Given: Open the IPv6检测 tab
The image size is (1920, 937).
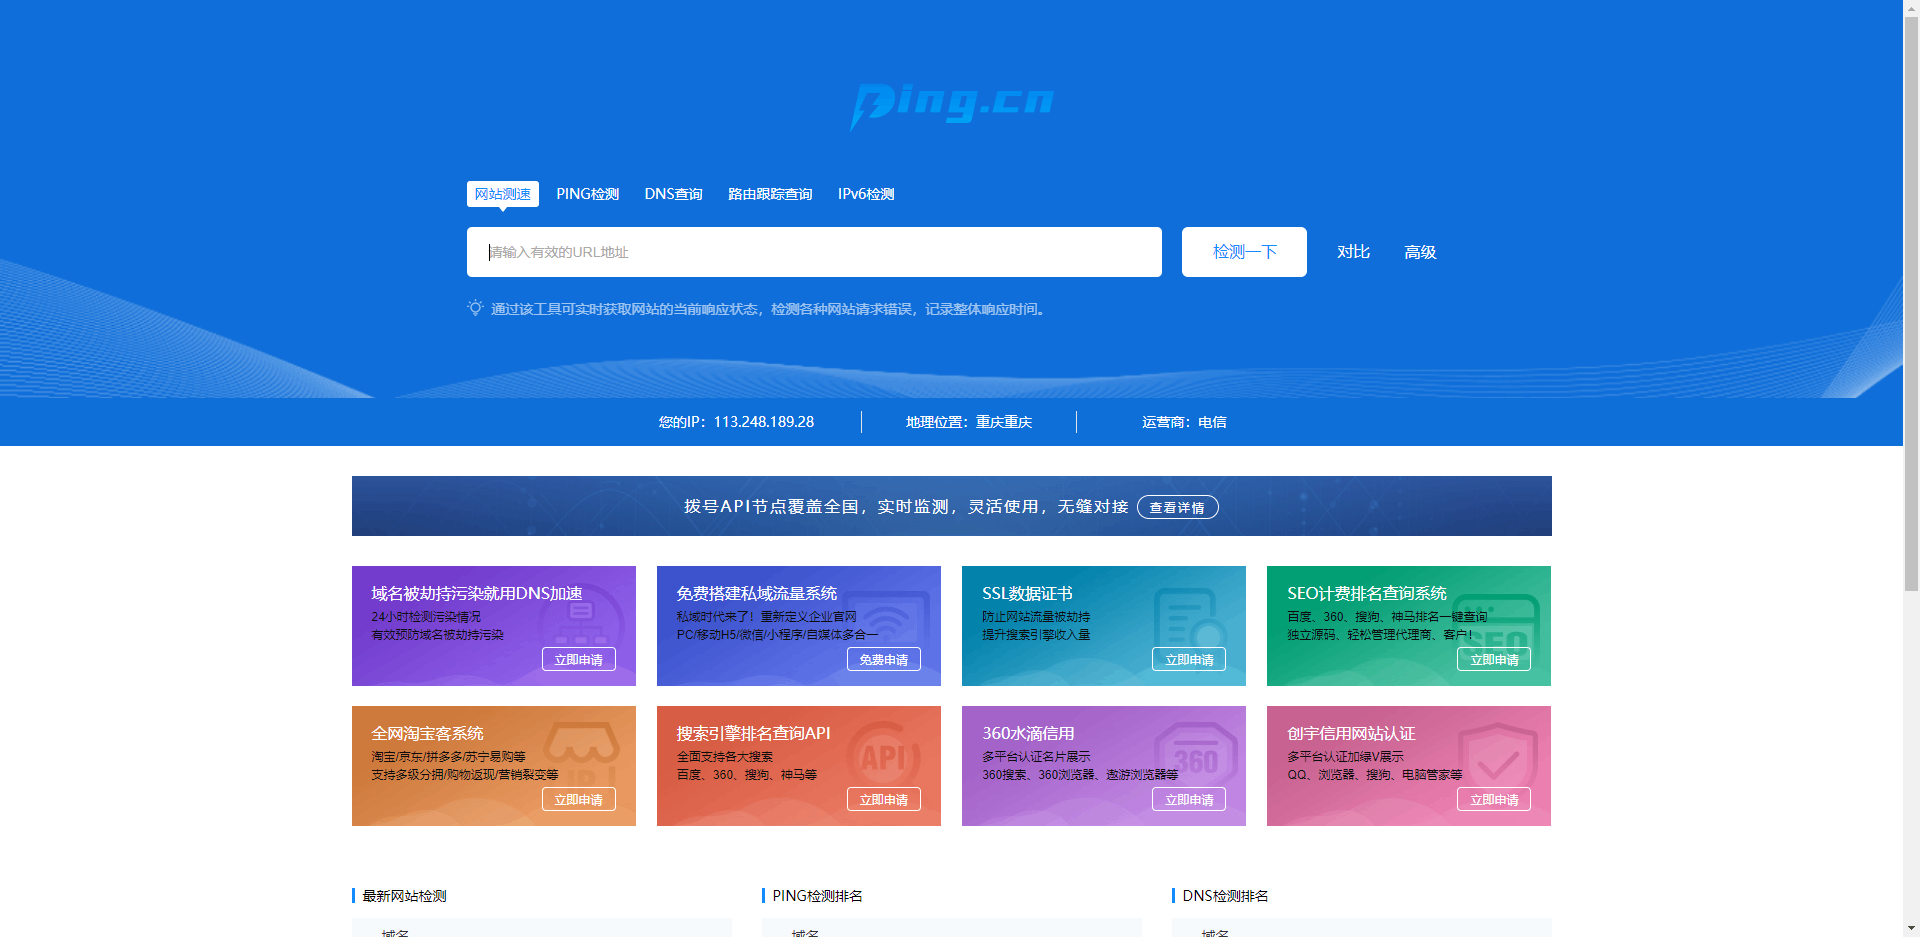Looking at the screenshot, I should (x=866, y=194).
